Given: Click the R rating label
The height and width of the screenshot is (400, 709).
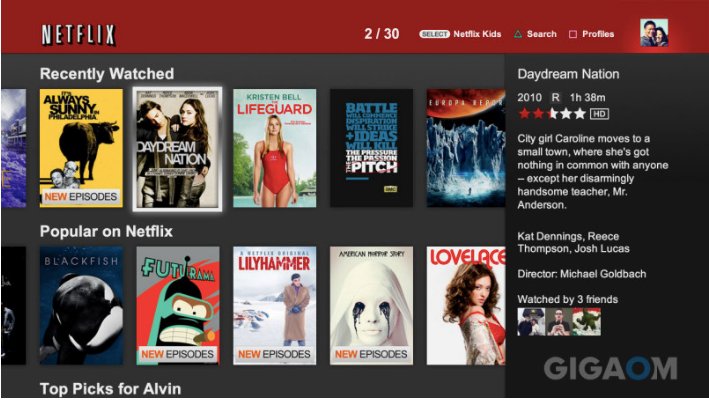Looking at the screenshot, I should (555, 98).
